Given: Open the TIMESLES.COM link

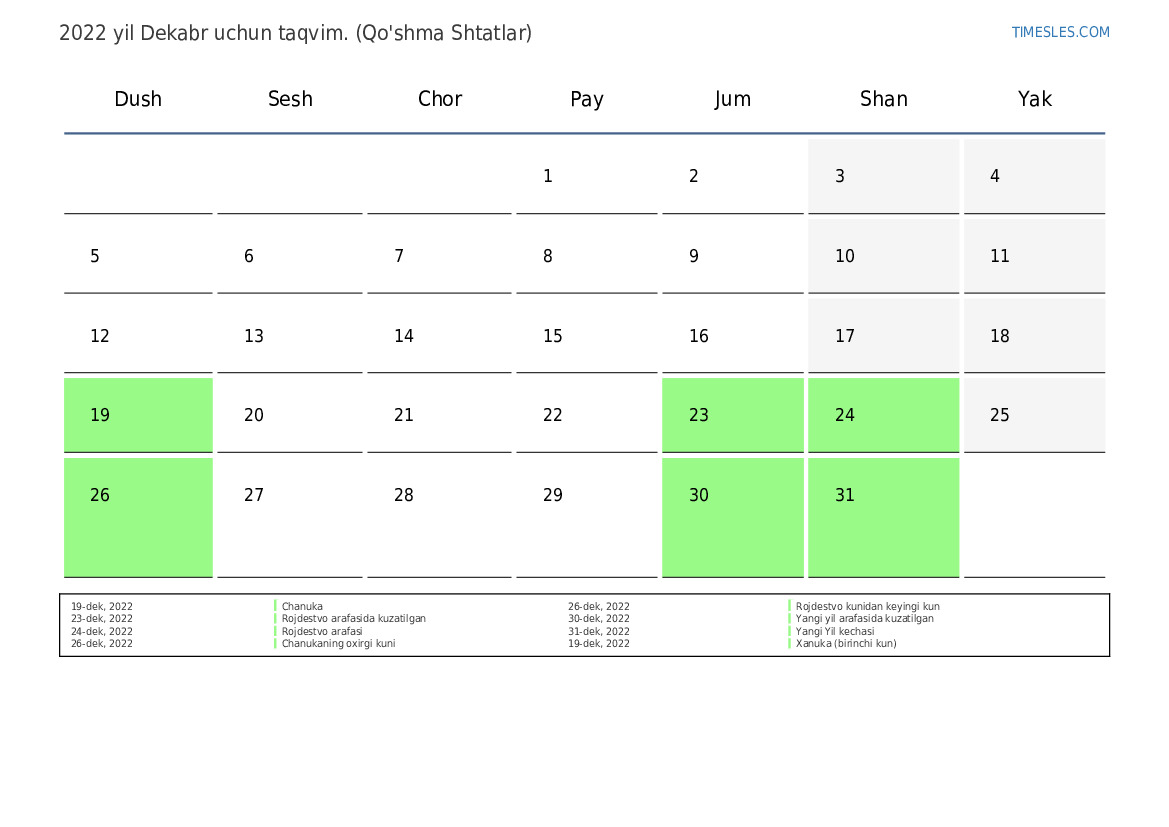Looking at the screenshot, I should [x=1060, y=32].
